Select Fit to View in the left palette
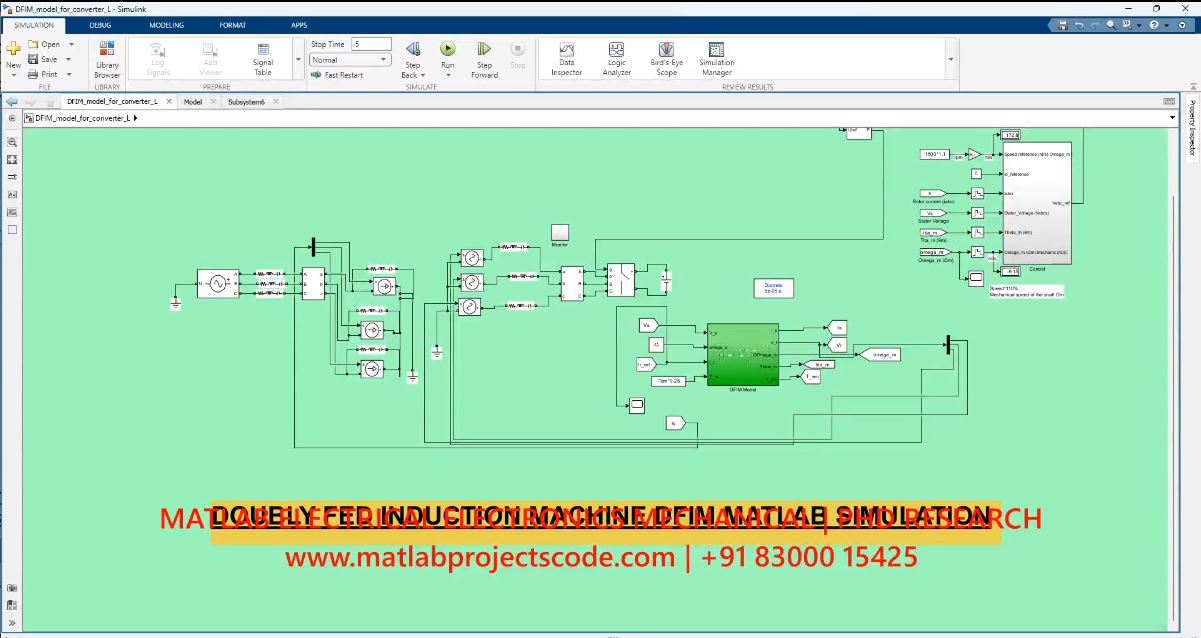Image resolution: width=1201 pixels, height=638 pixels. (12, 159)
